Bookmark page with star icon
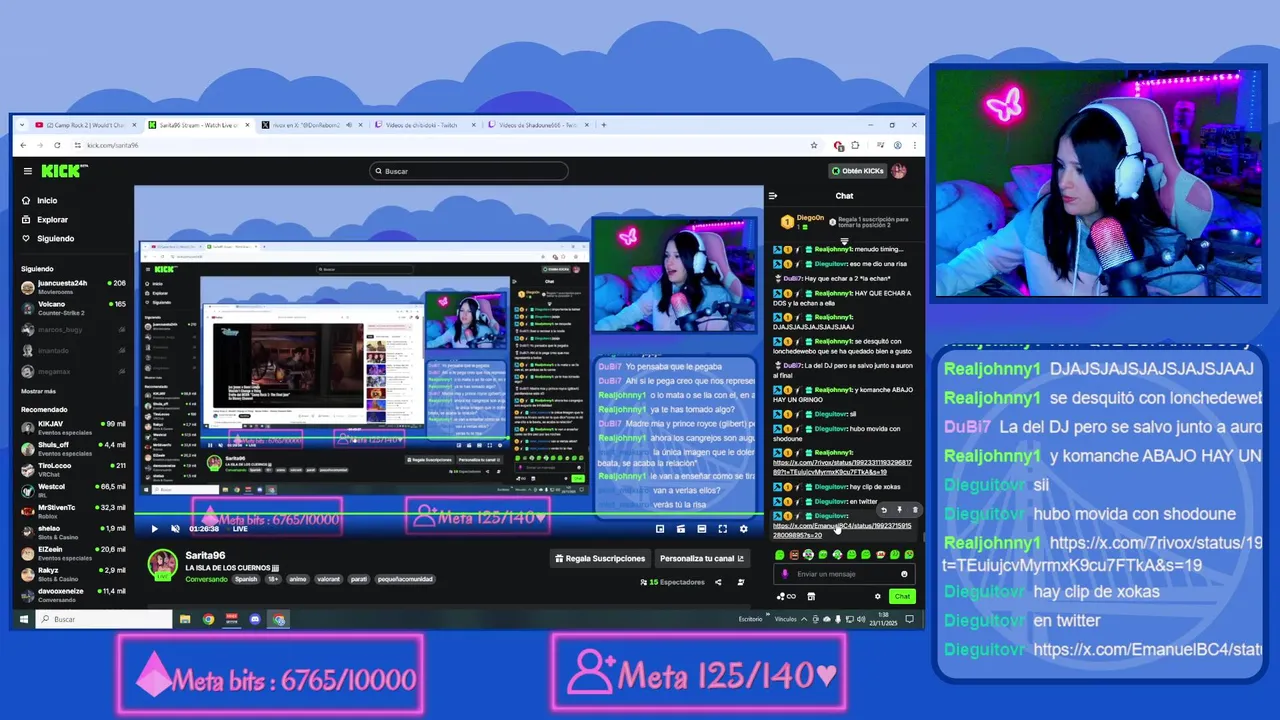This screenshot has height=720, width=1280. pos(814,145)
